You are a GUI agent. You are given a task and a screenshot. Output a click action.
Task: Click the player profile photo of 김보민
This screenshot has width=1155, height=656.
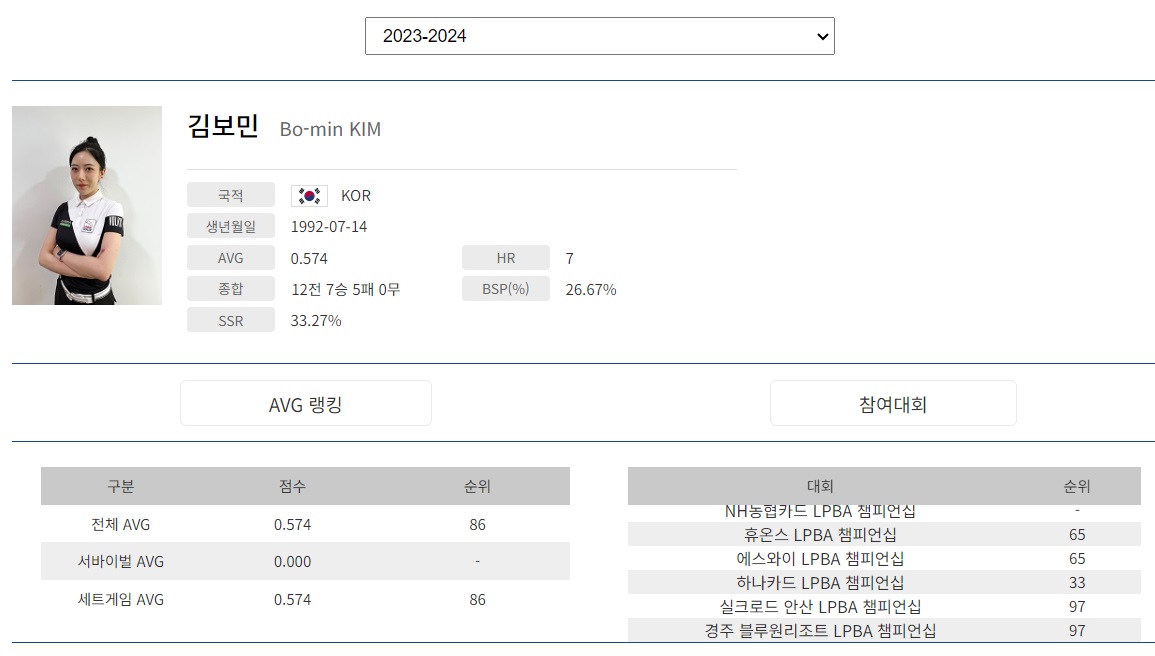(x=87, y=205)
